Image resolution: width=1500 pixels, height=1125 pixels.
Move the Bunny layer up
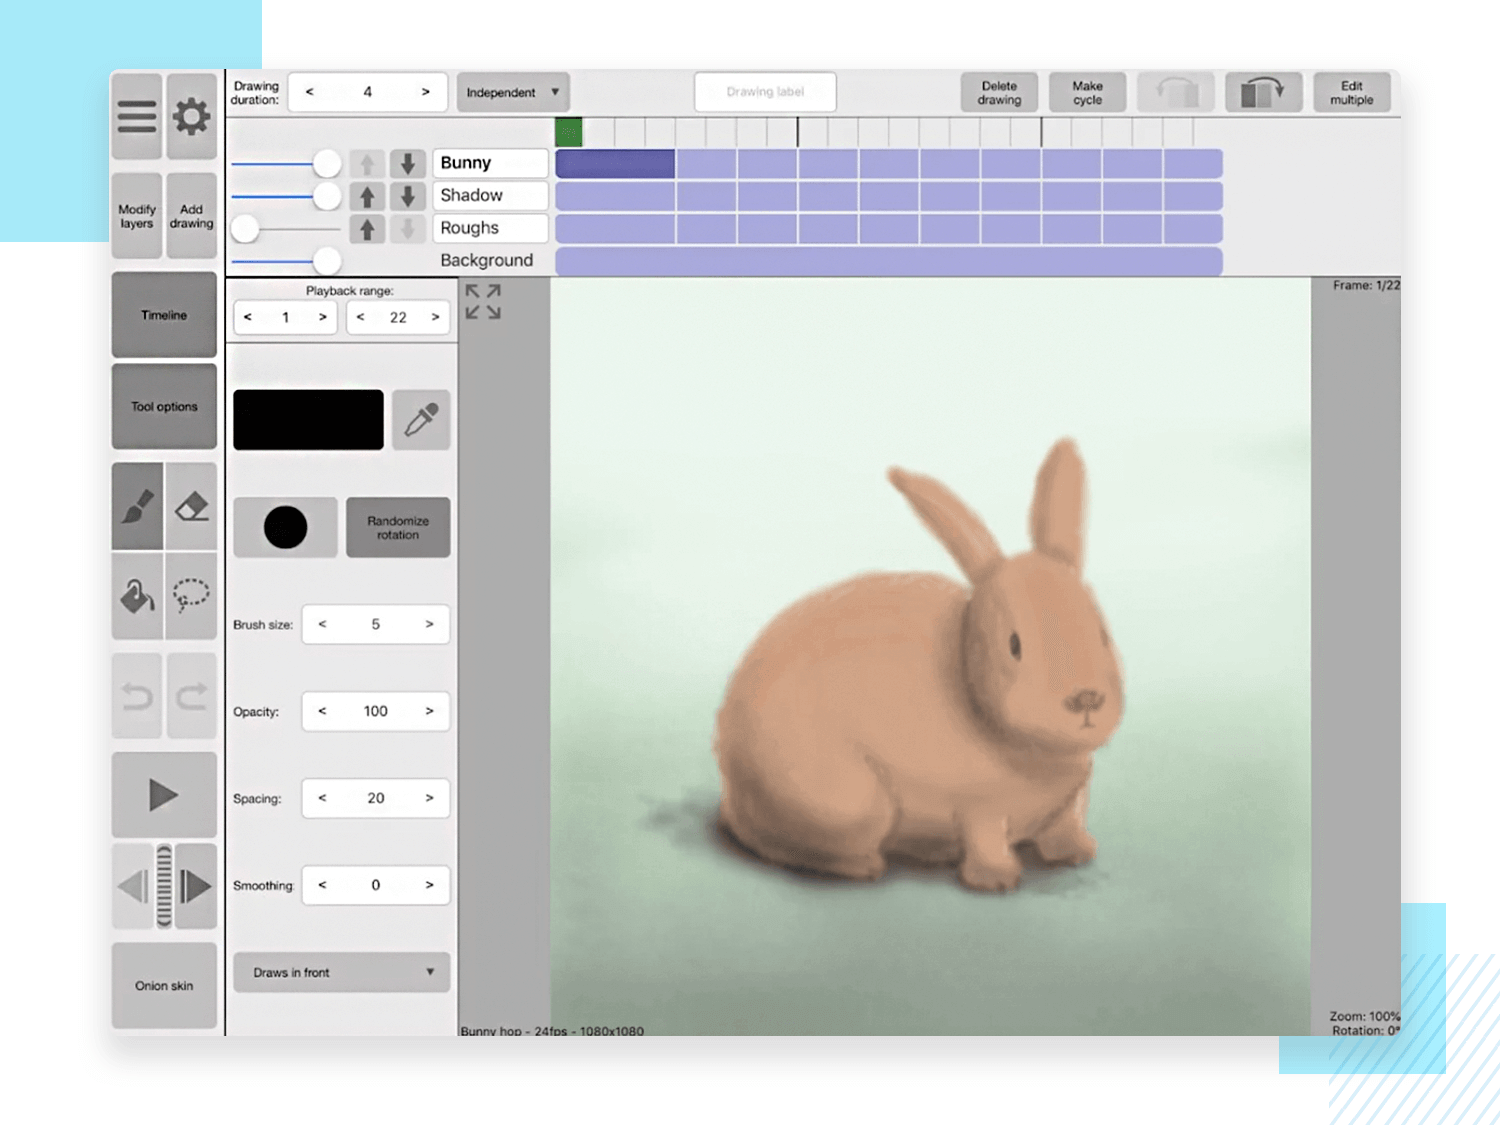click(367, 163)
